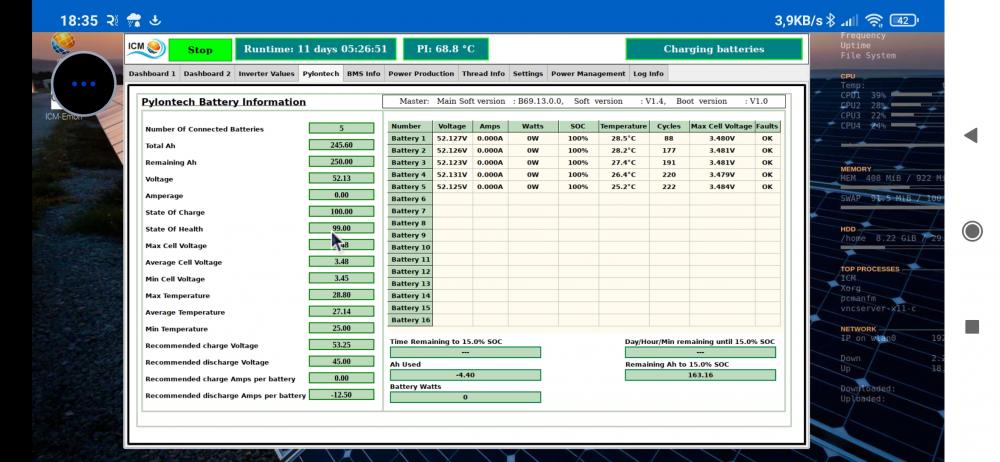Screen dimensions: 1000x462
Task: Click Battery 1 voltage cell 52.127V
Action: 452,138
